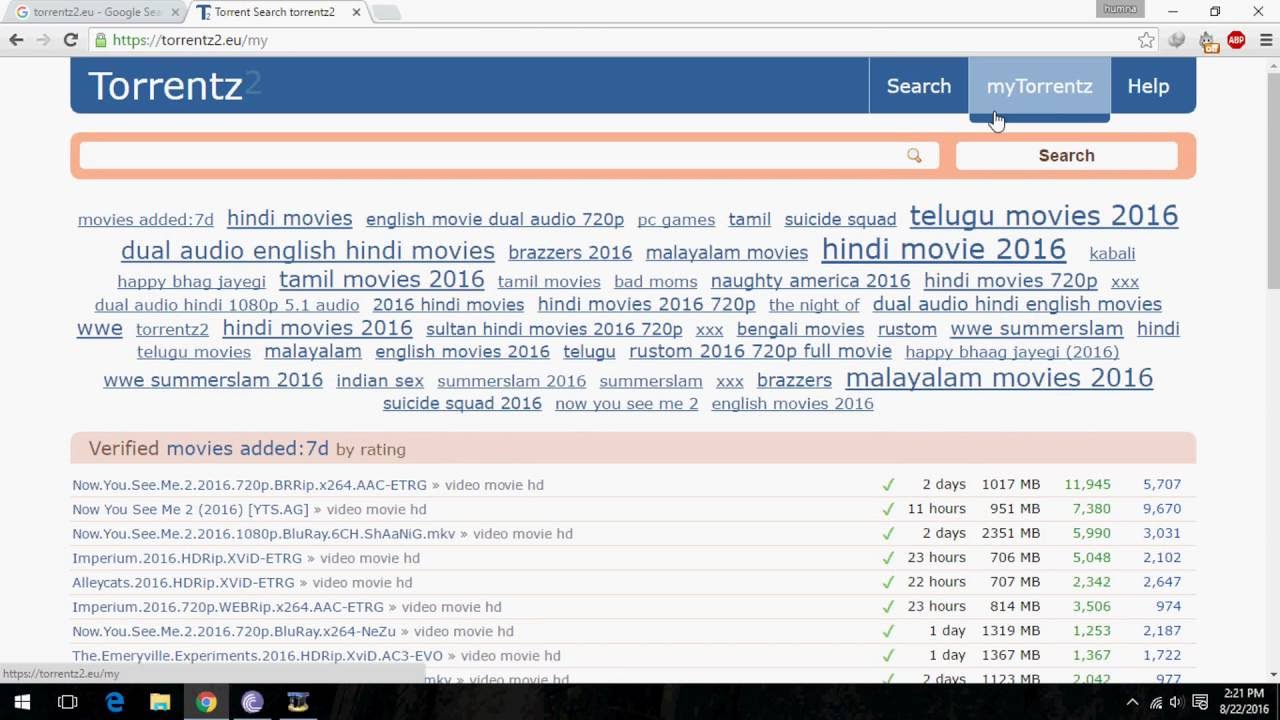This screenshot has width=1280, height=720.
Task: Open the Action Center notifications icon
Action: (x=1200, y=702)
